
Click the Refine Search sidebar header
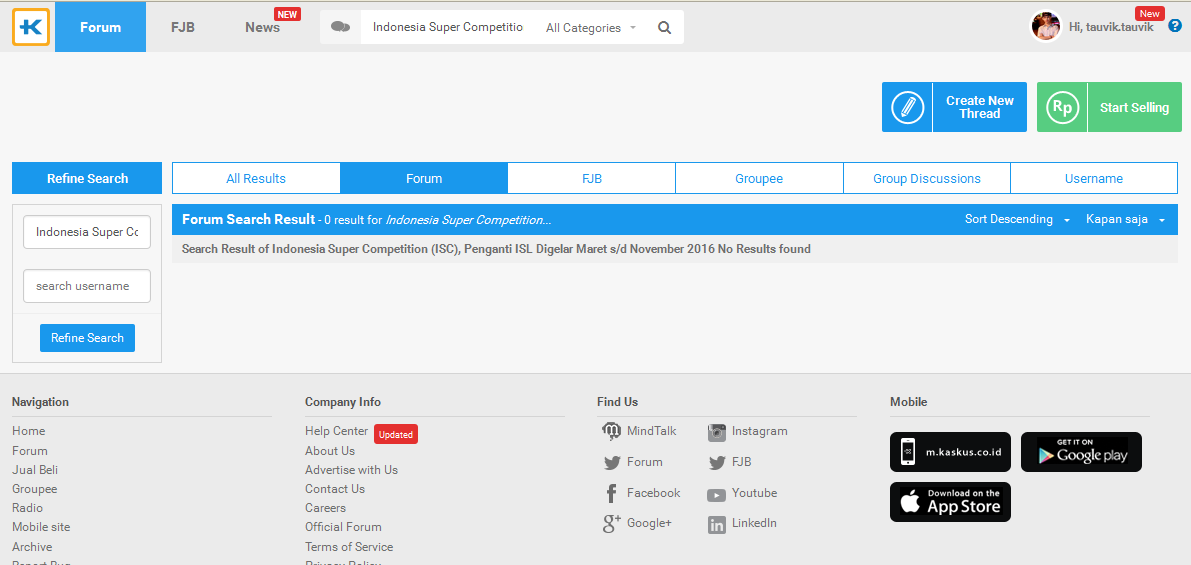pyautogui.click(x=87, y=178)
